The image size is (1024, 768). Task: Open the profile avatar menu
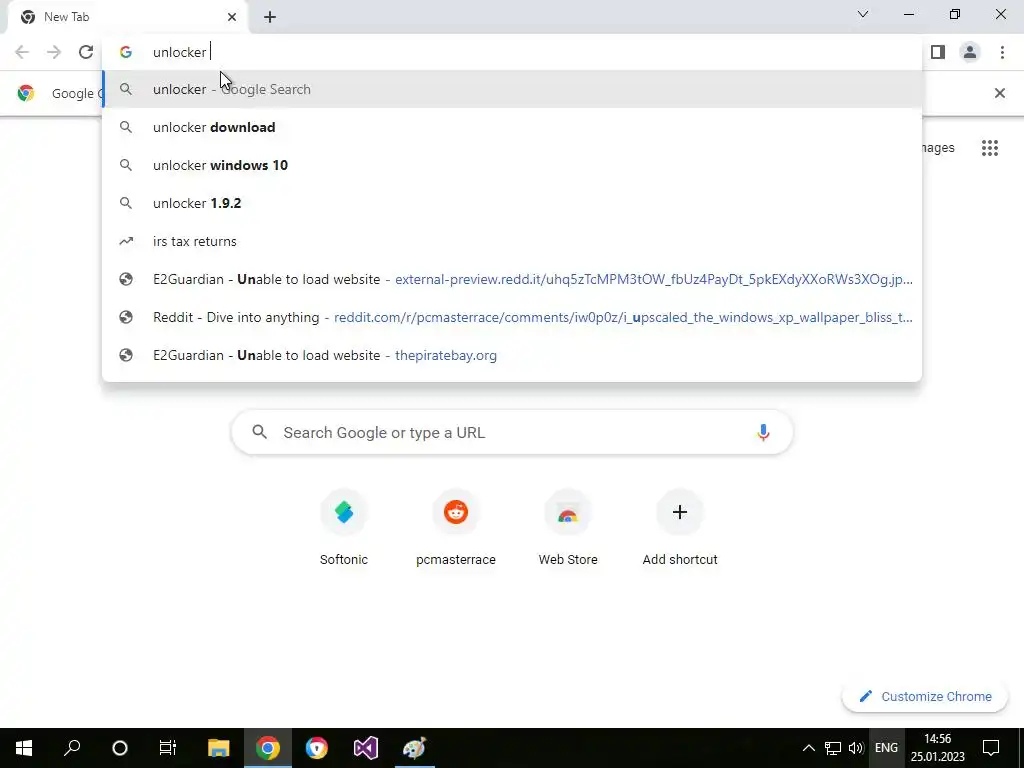click(x=970, y=52)
